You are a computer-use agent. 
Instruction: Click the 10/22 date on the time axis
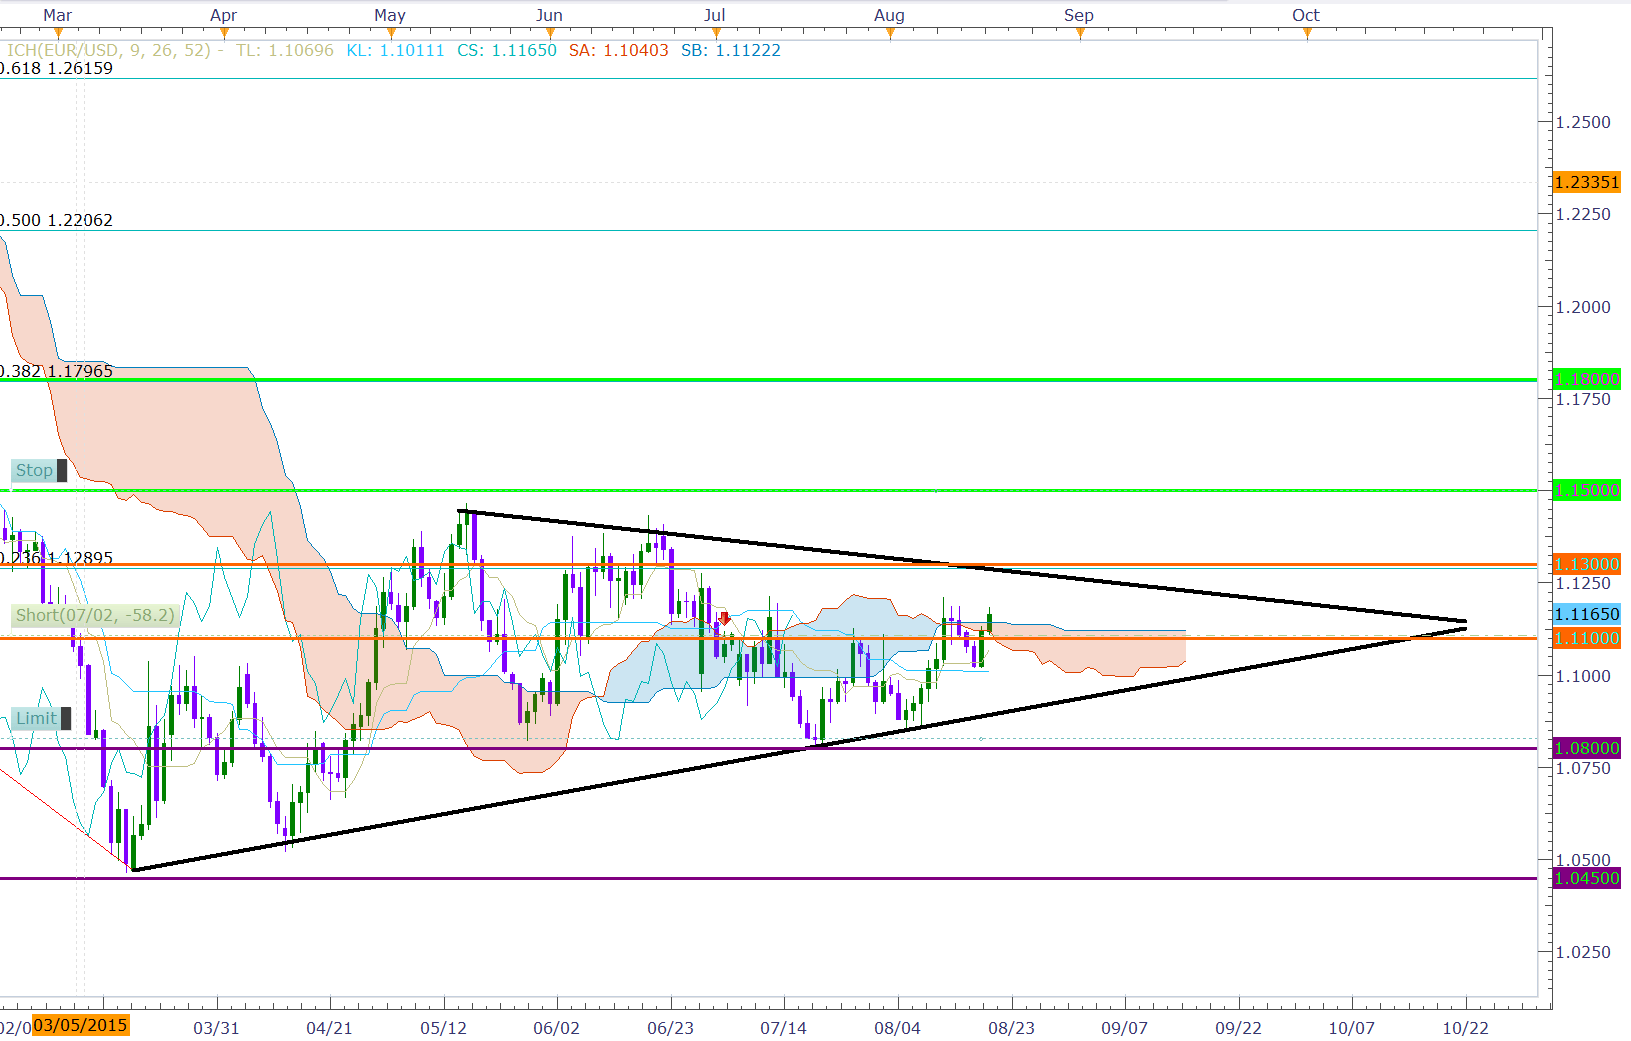(1465, 1028)
